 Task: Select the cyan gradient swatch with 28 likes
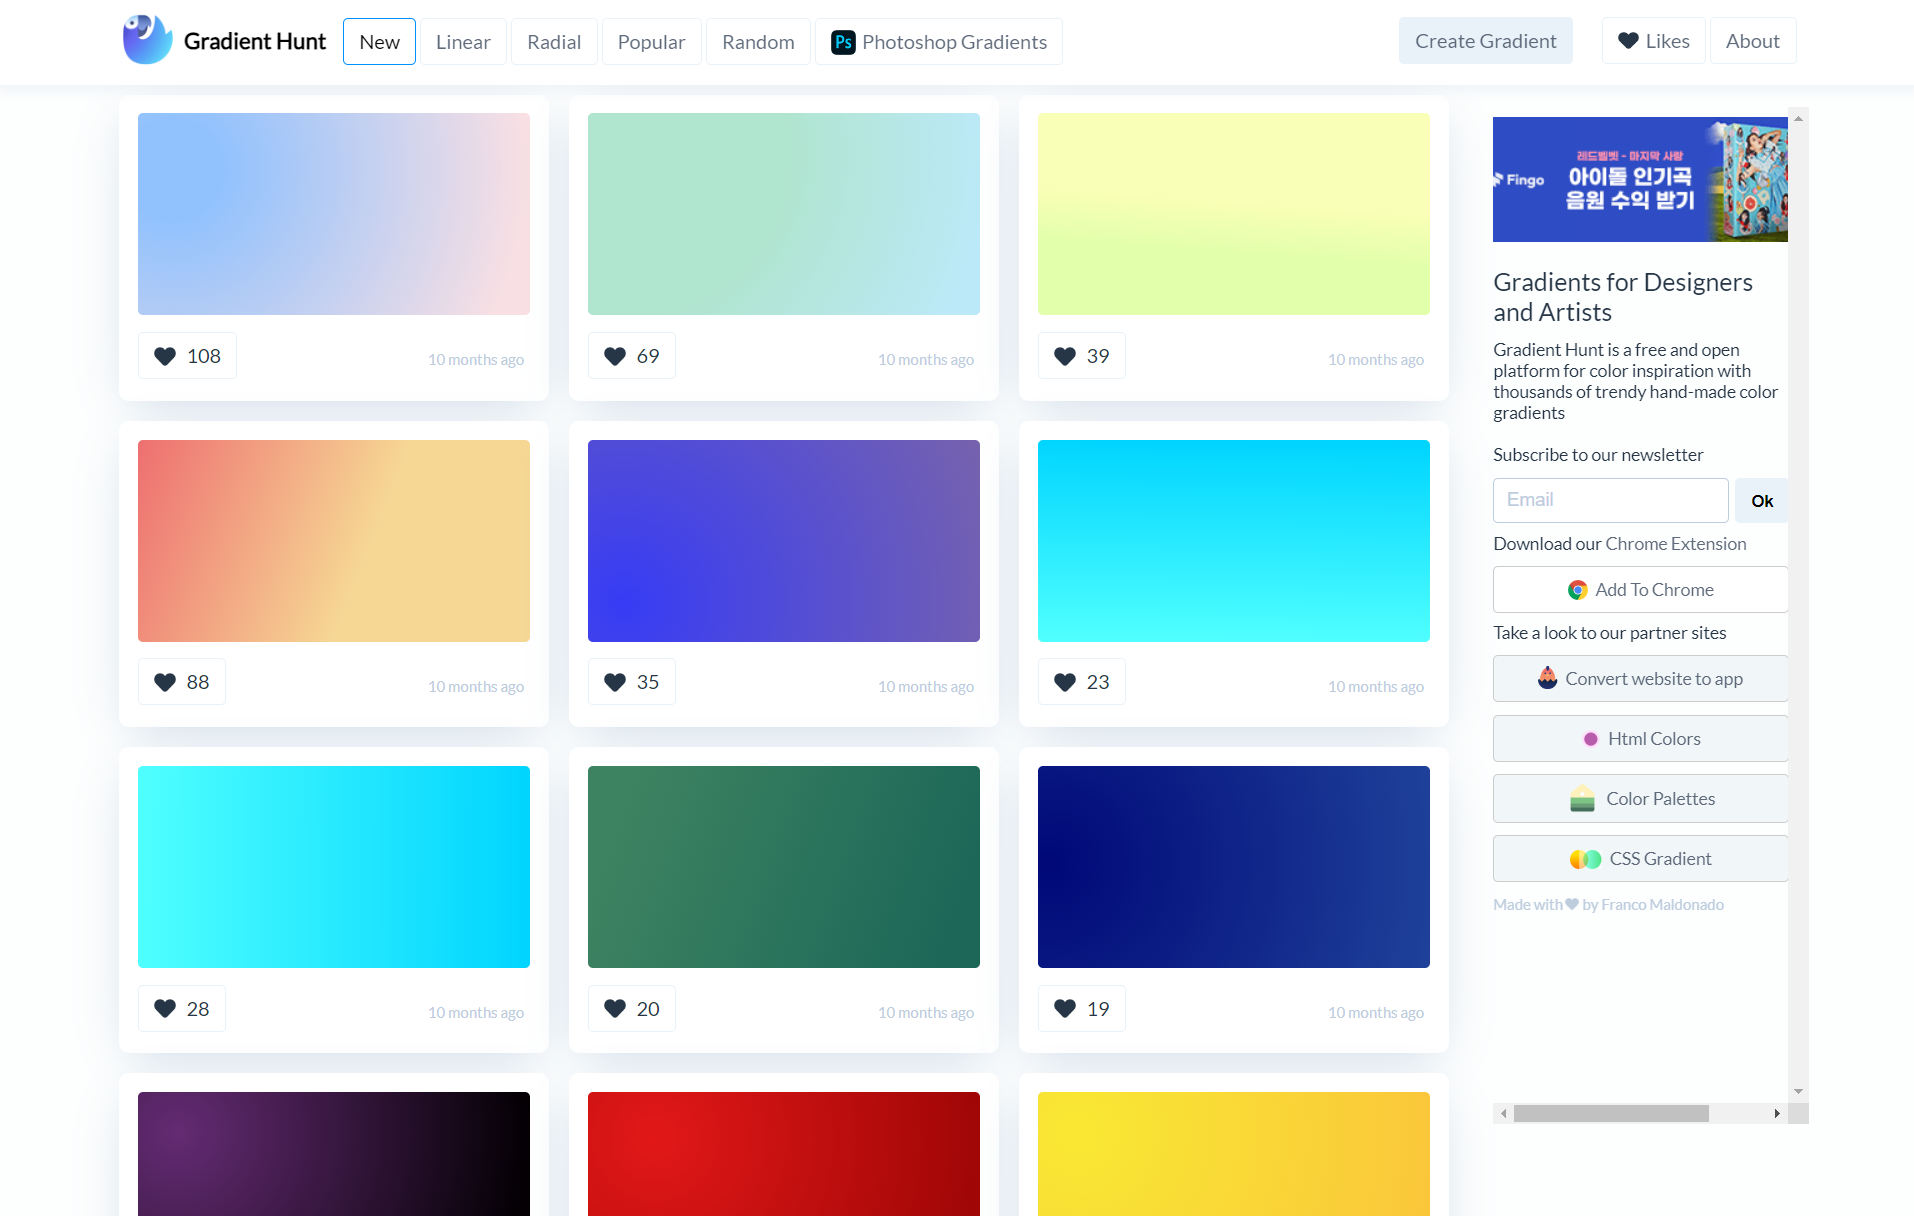tap(334, 867)
